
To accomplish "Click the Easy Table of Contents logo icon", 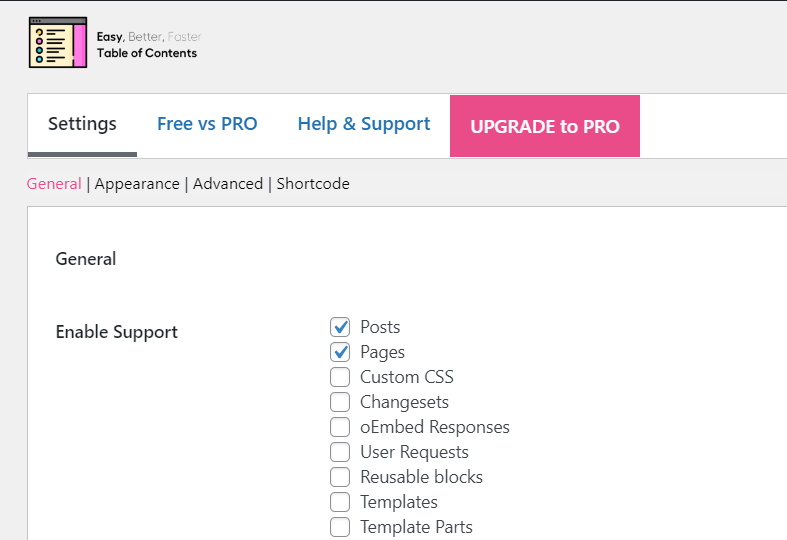I will click(x=58, y=42).
